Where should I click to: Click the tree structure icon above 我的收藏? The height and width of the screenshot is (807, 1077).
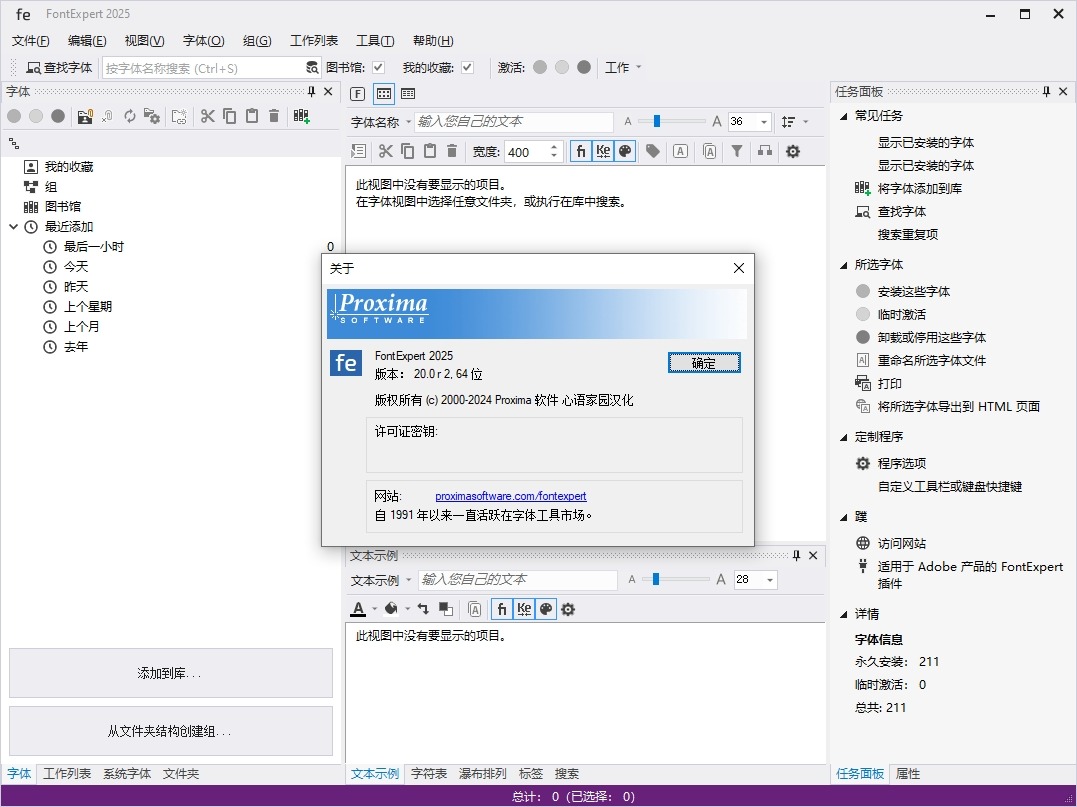pos(14,144)
